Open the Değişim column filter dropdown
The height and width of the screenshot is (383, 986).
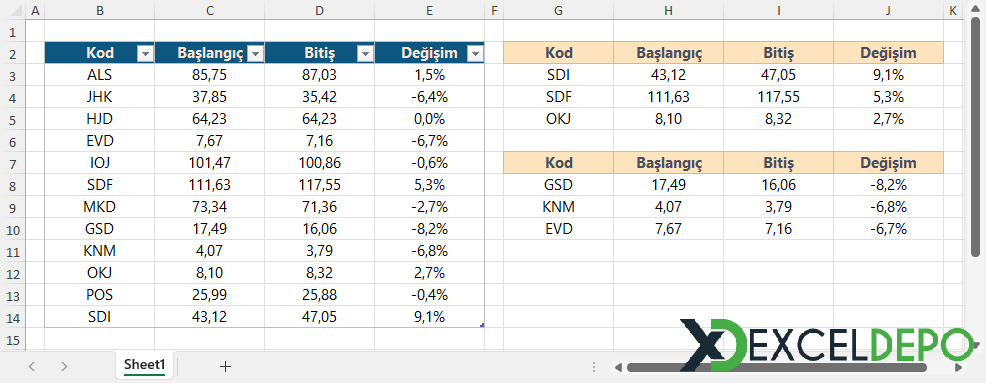(x=475, y=55)
